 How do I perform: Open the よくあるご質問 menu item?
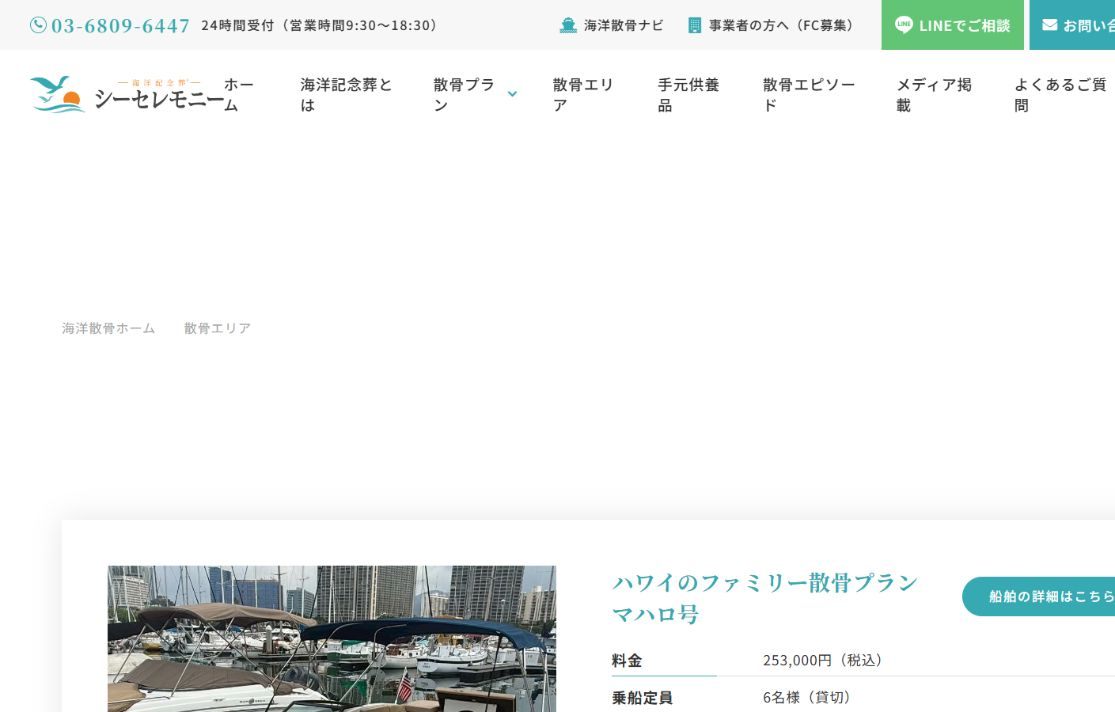(1060, 95)
